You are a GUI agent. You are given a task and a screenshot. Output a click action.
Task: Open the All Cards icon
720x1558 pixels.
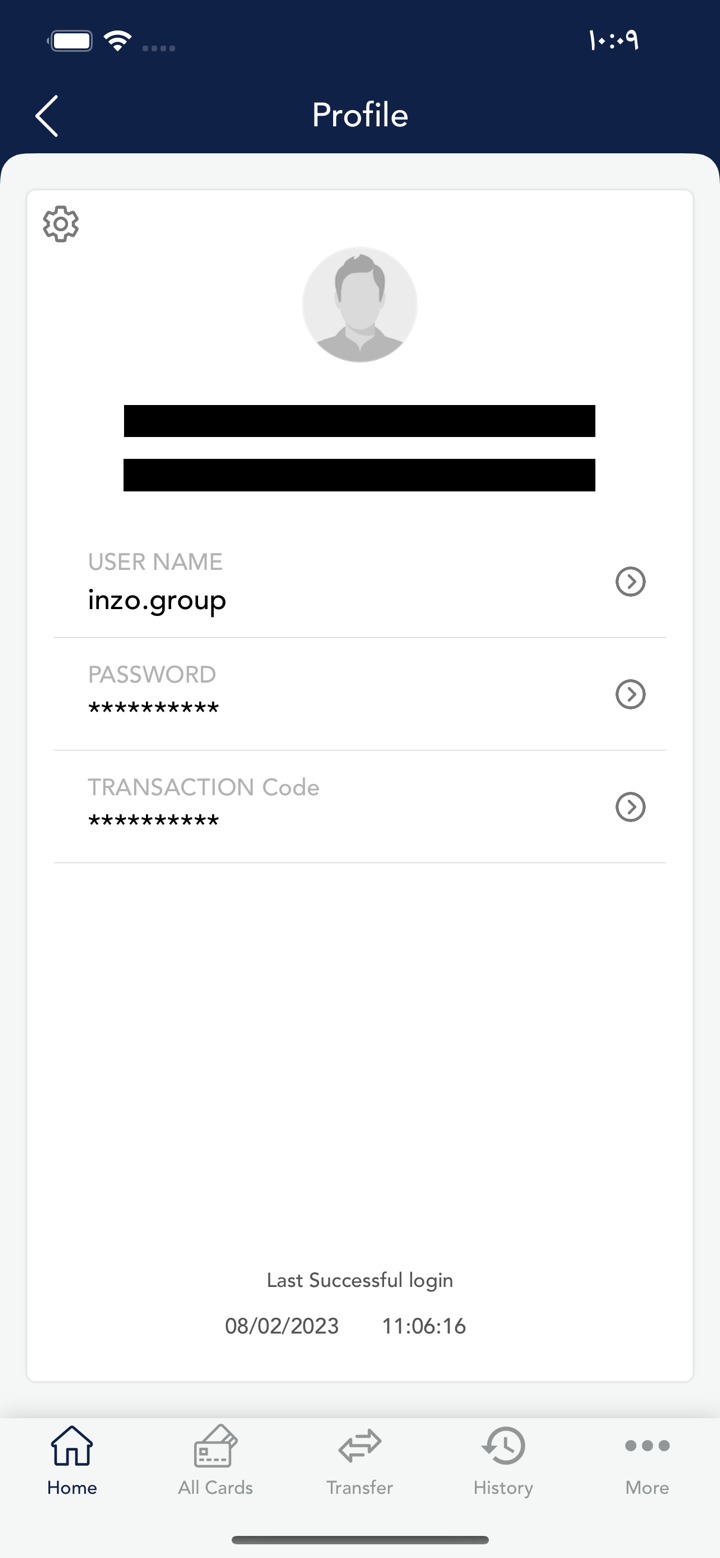215,1446
